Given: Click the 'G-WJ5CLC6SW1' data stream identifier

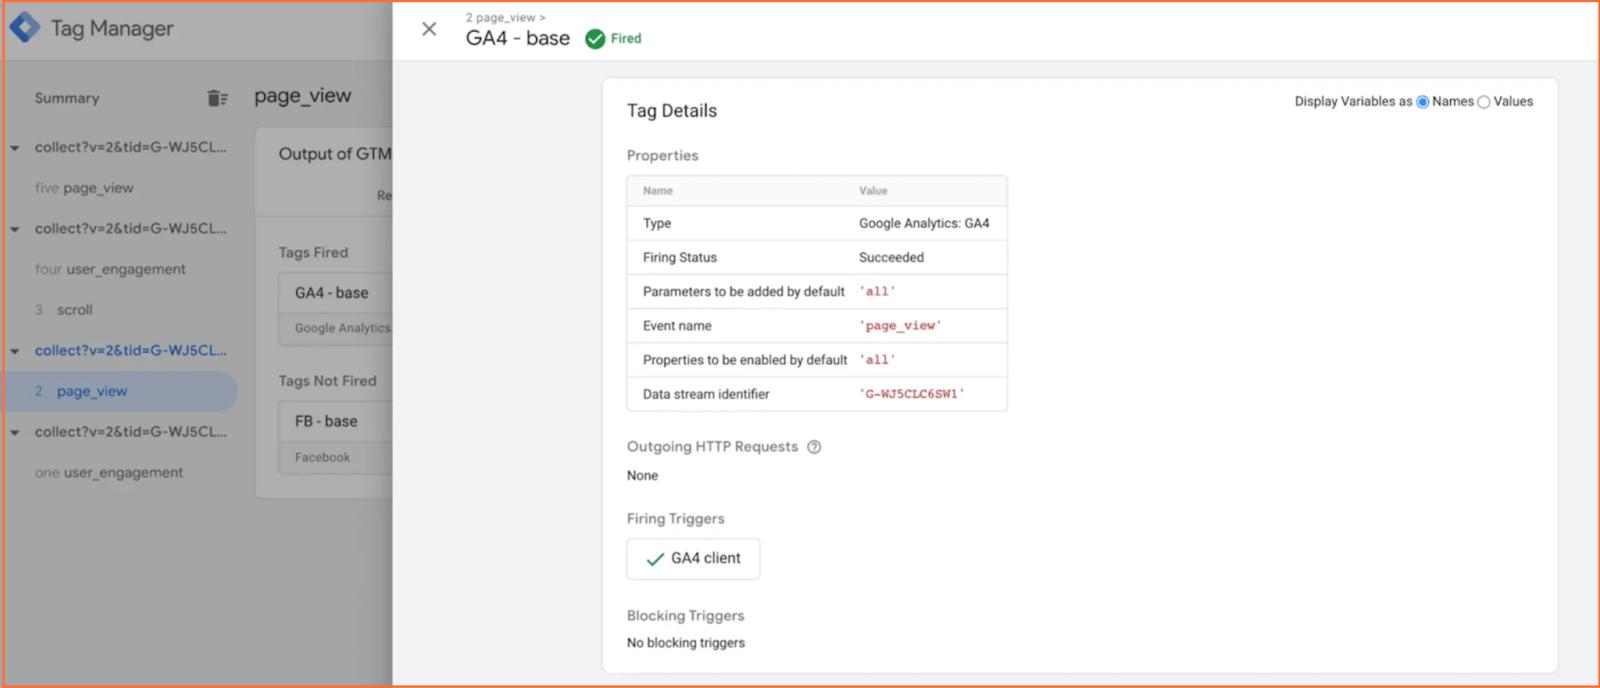Looking at the screenshot, I should (912, 394).
